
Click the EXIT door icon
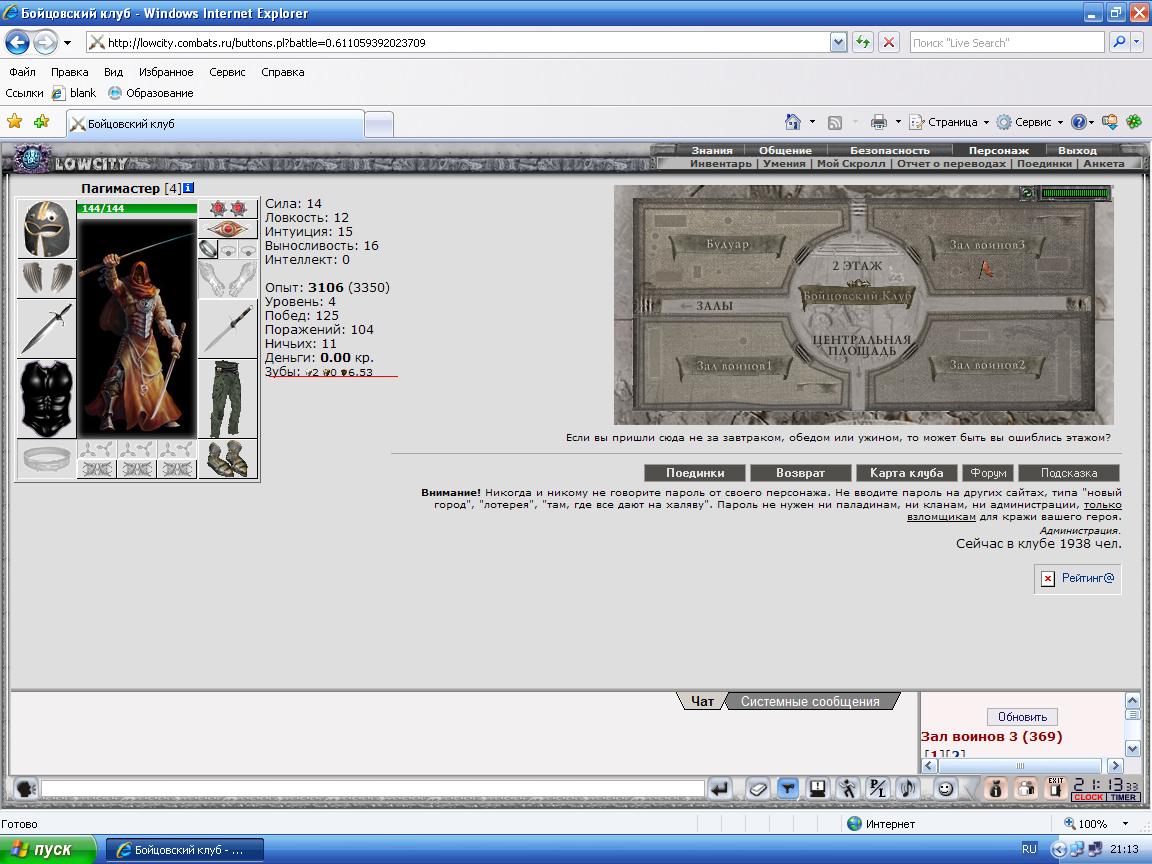tap(1056, 789)
